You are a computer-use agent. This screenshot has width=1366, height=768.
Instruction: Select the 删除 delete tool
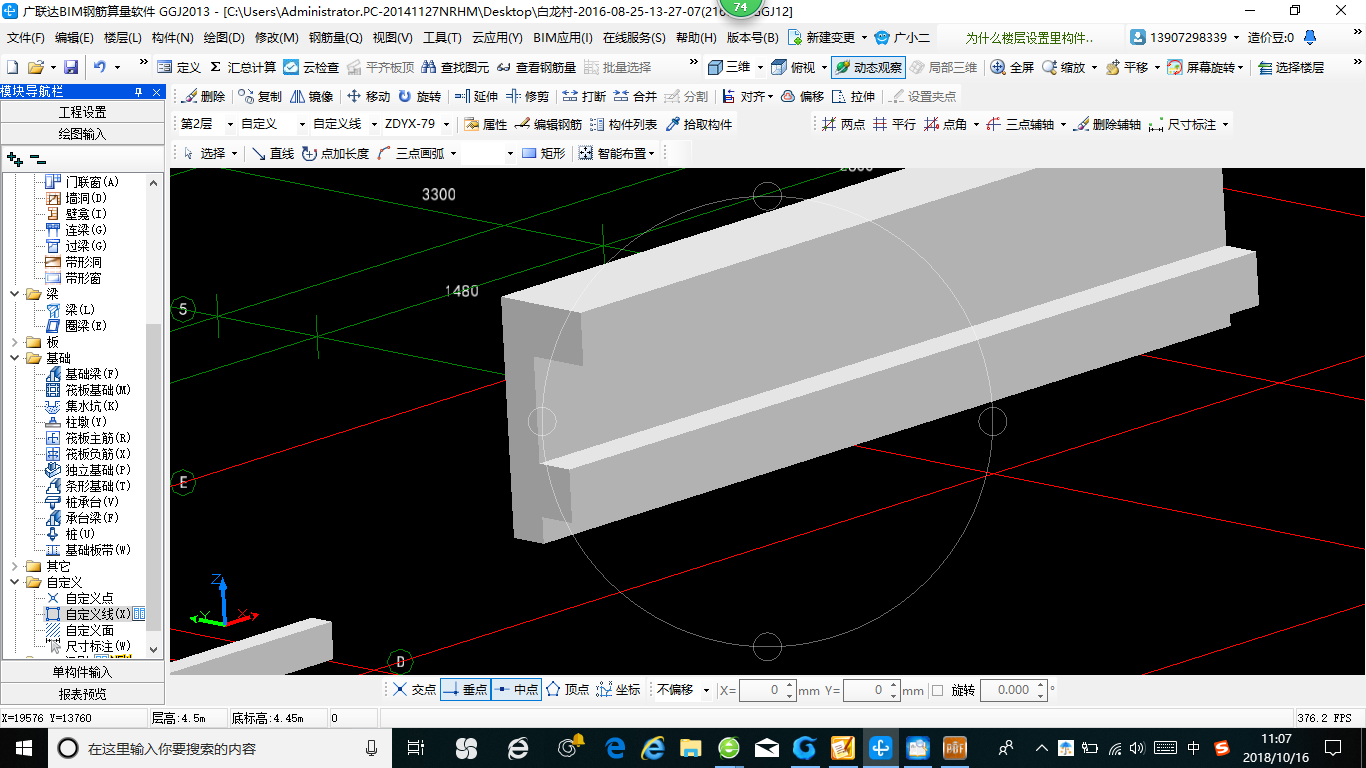tap(203, 96)
